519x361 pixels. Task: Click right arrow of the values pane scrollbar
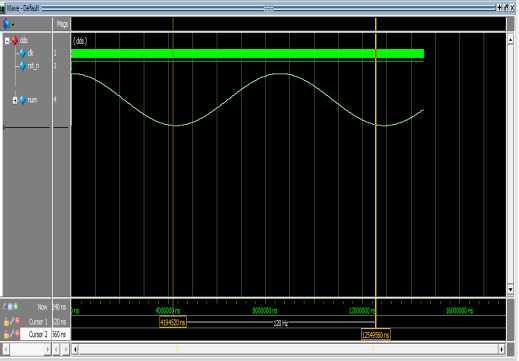pyautogui.click(x=66, y=349)
